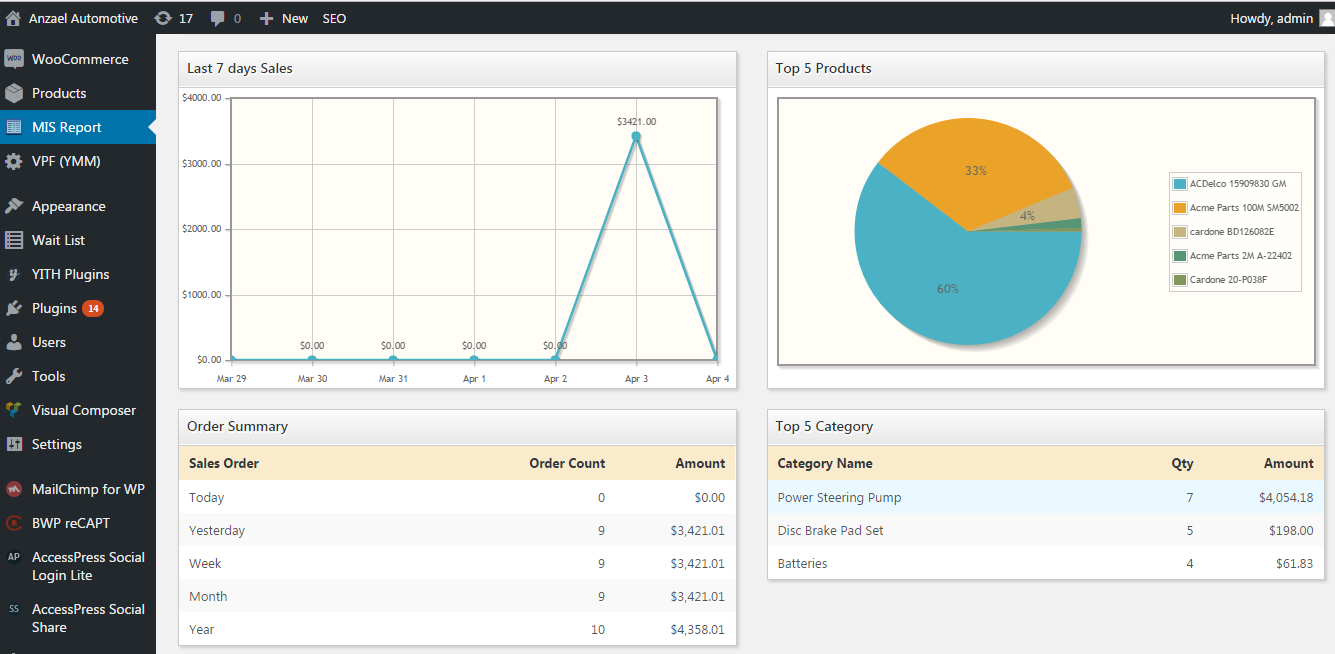Open the New content toolbar menu
Screen dimensions: 1335x654
coord(284,18)
